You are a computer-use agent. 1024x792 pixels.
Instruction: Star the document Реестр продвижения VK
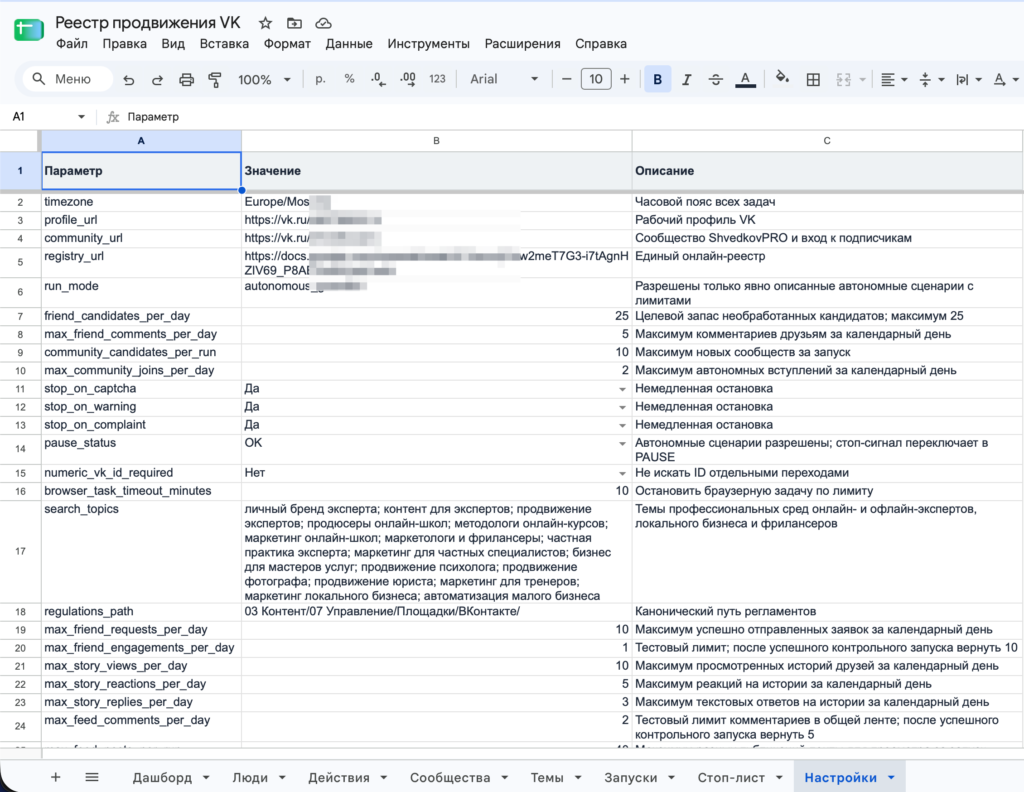[265, 24]
